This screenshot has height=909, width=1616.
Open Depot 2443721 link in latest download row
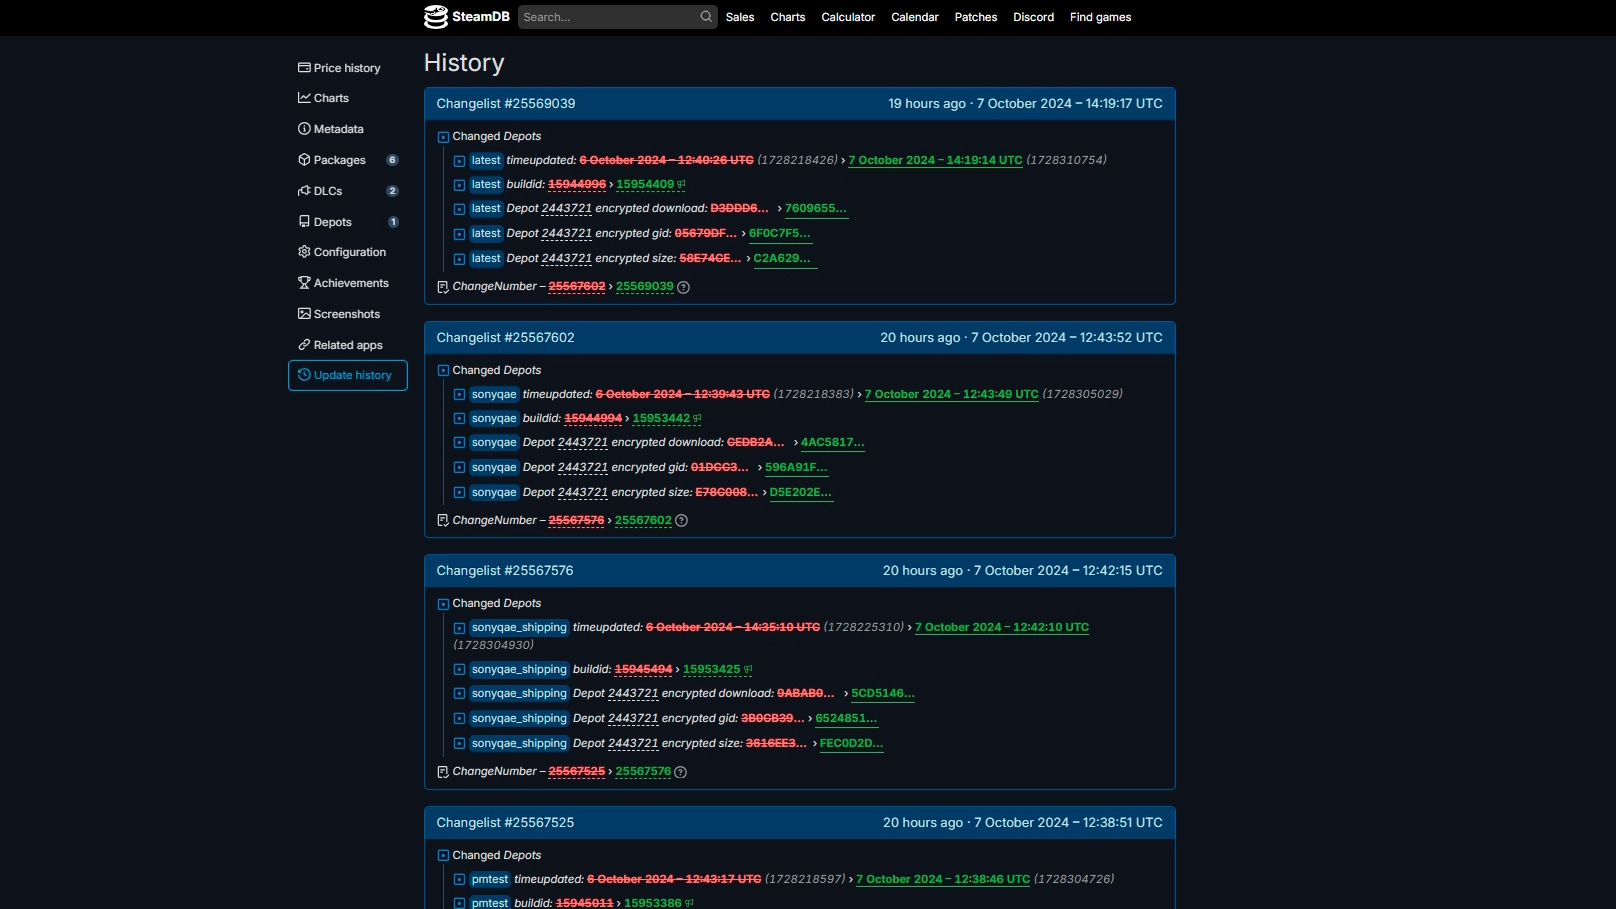click(566, 209)
